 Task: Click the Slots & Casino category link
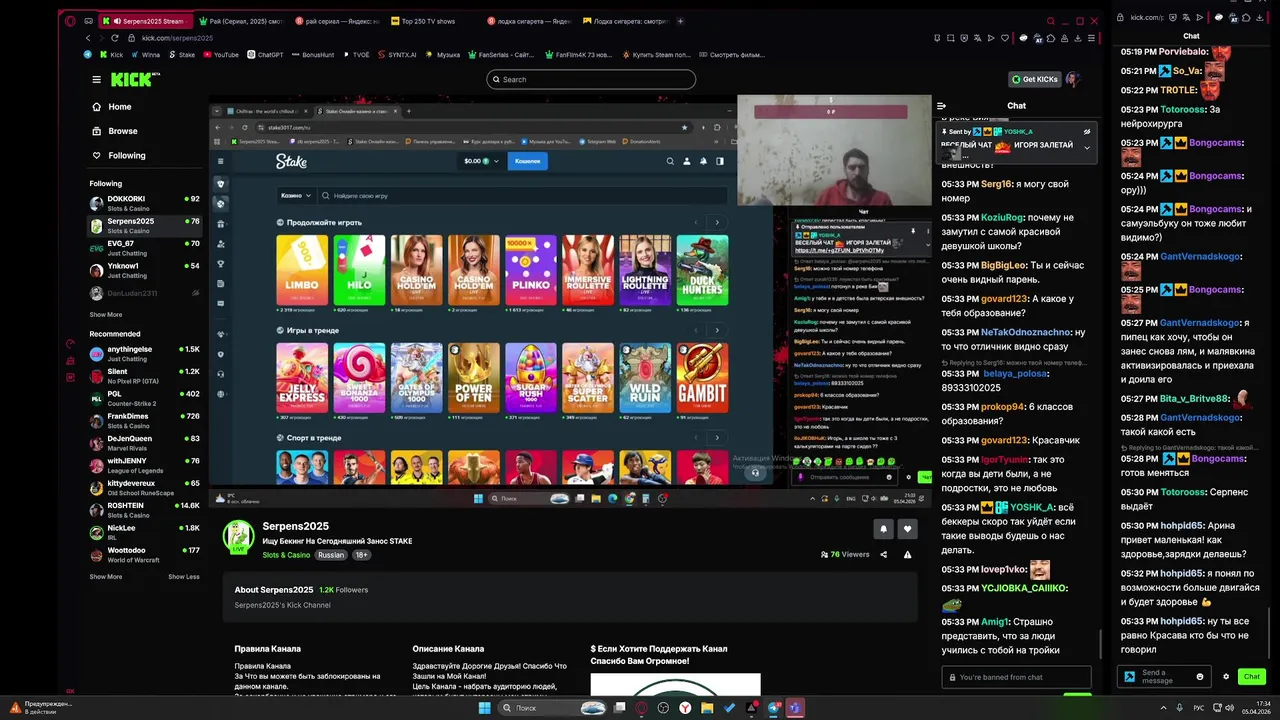point(286,555)
